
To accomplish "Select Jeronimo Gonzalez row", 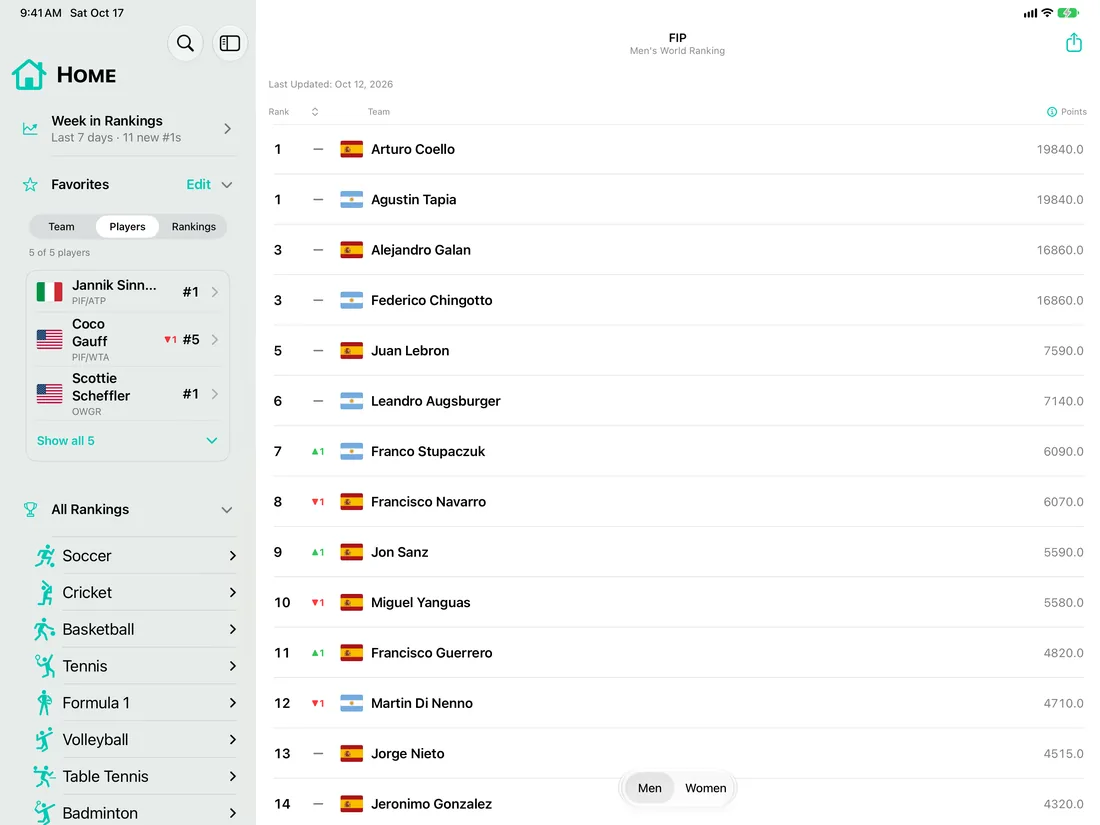I will [x=678, y=804].
